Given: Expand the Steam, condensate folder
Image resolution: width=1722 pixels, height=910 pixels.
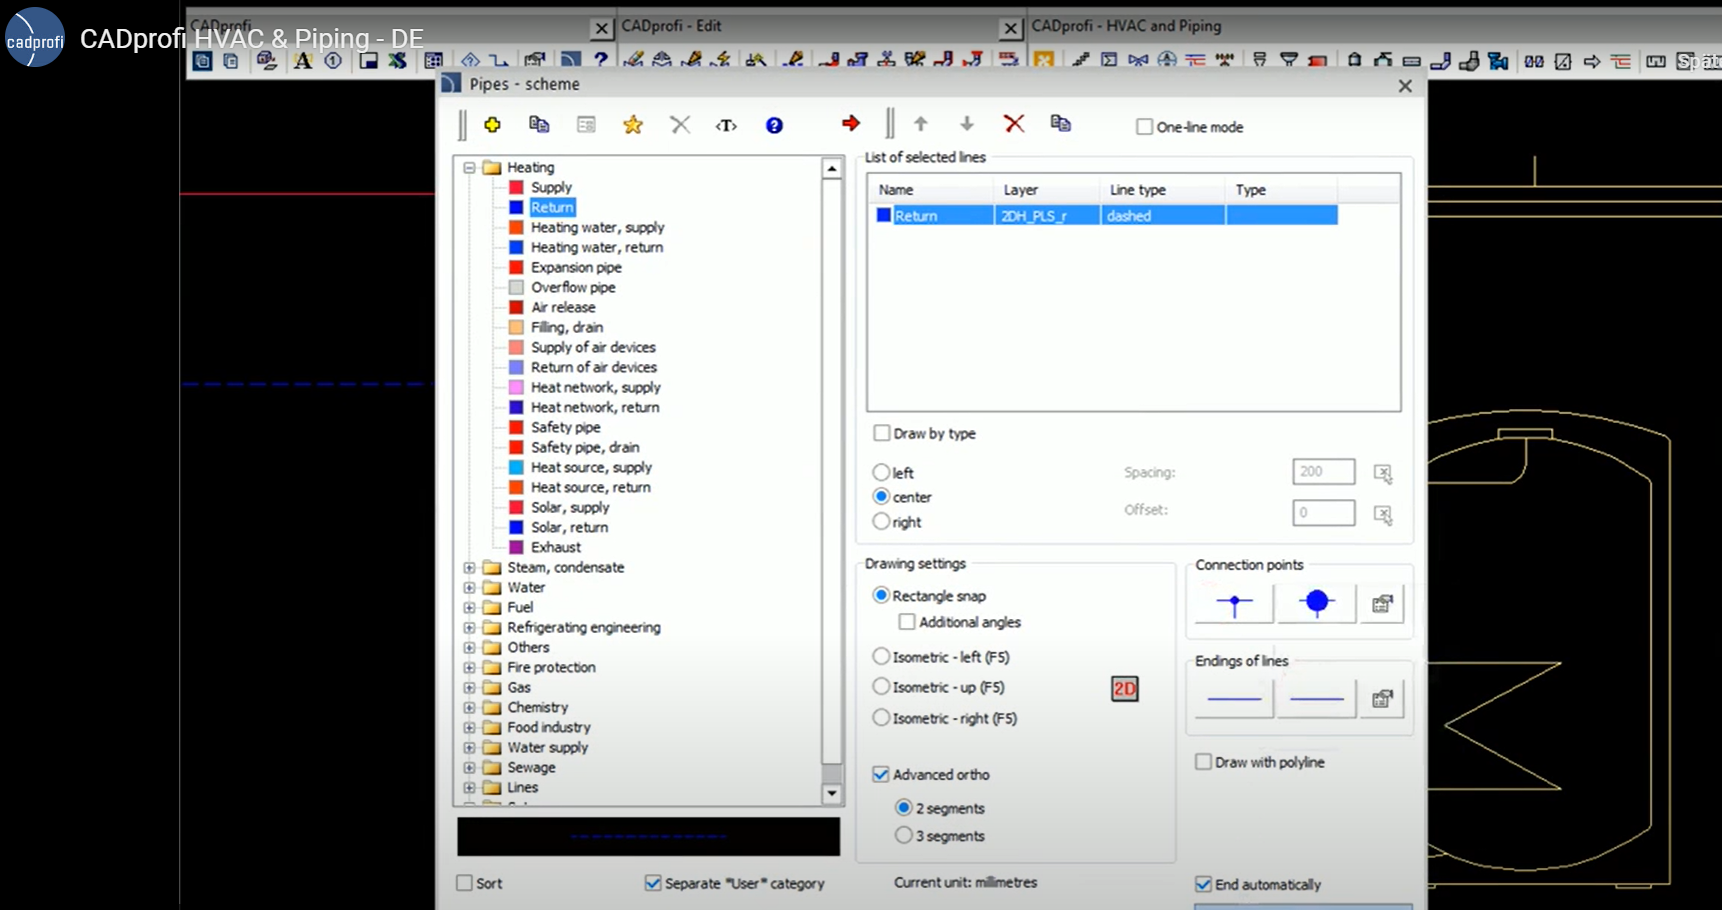Looking at the screenshot, I should 469,568.
